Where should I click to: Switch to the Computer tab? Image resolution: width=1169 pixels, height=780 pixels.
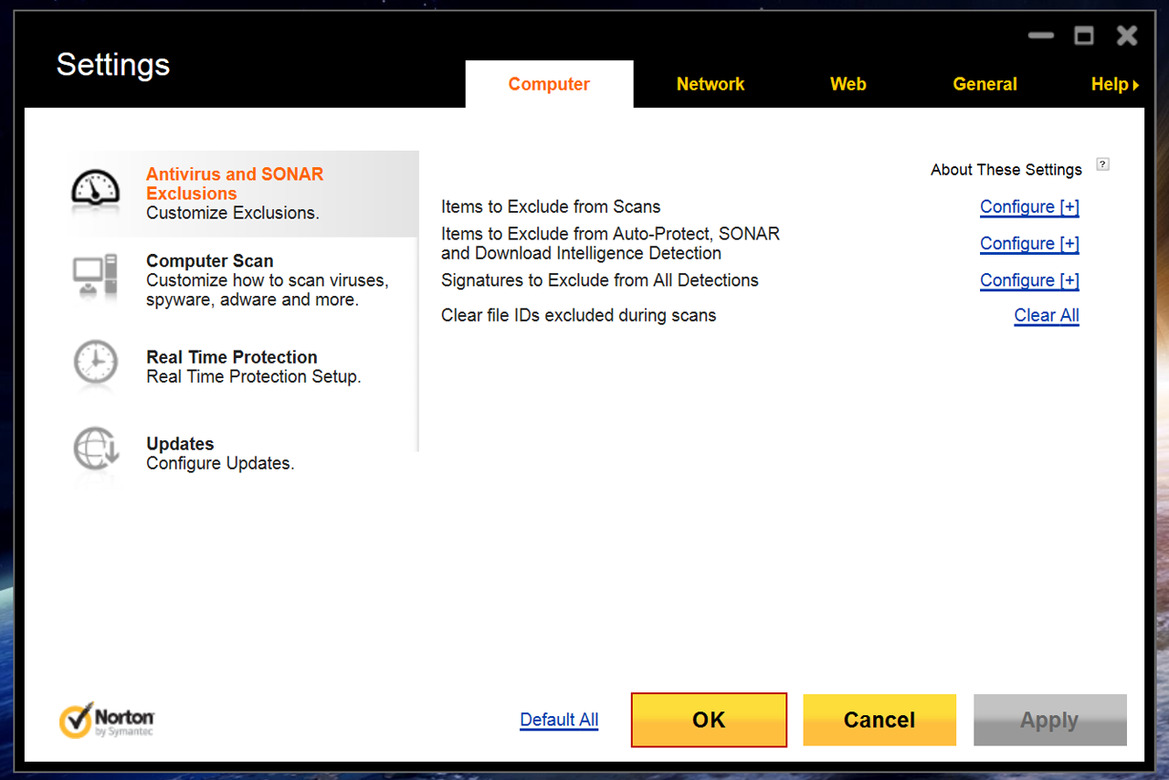549,84
